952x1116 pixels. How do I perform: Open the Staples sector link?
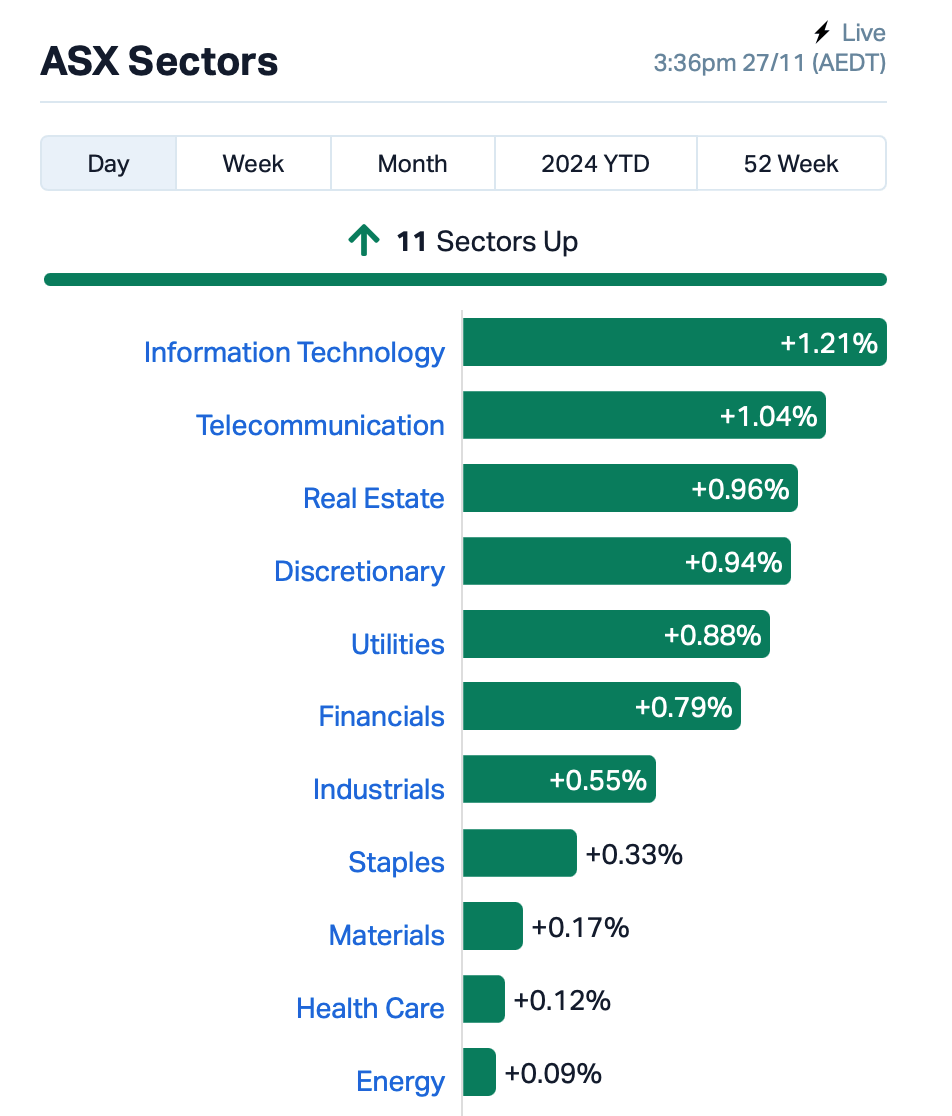(396, 863)
